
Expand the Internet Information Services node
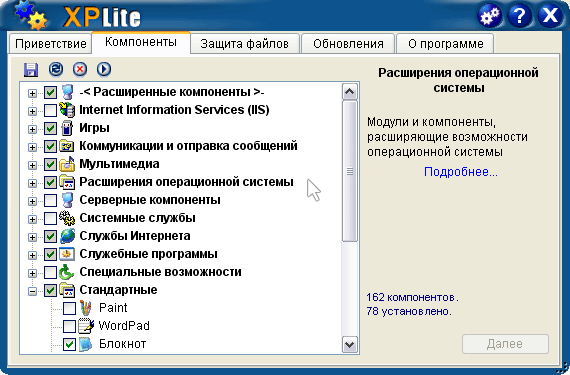(x=32, y=111)
